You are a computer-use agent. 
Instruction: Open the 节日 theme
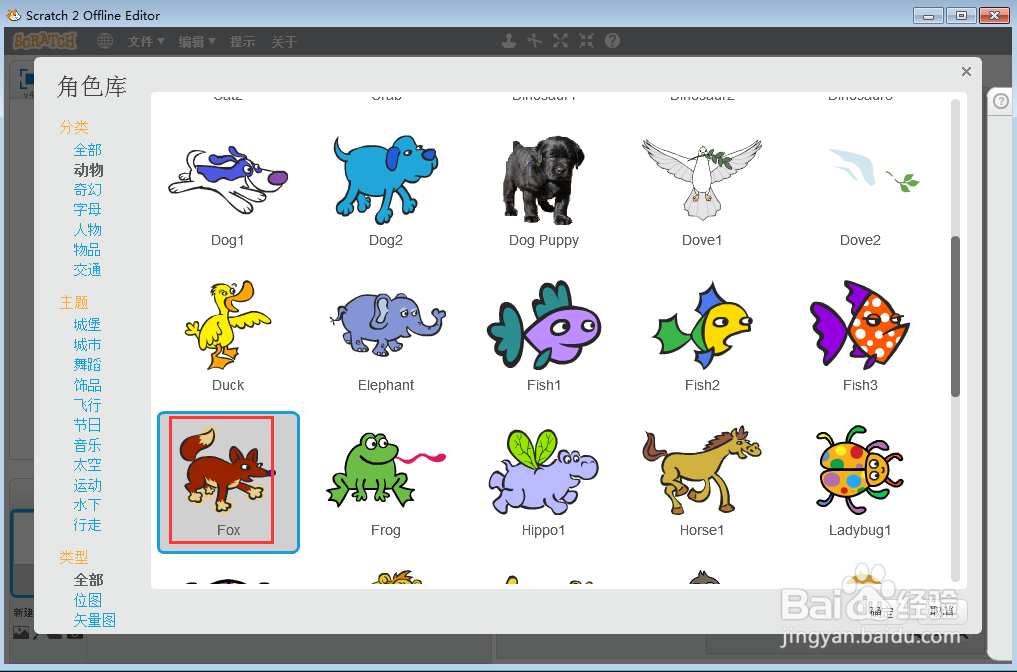click(88, 425)
